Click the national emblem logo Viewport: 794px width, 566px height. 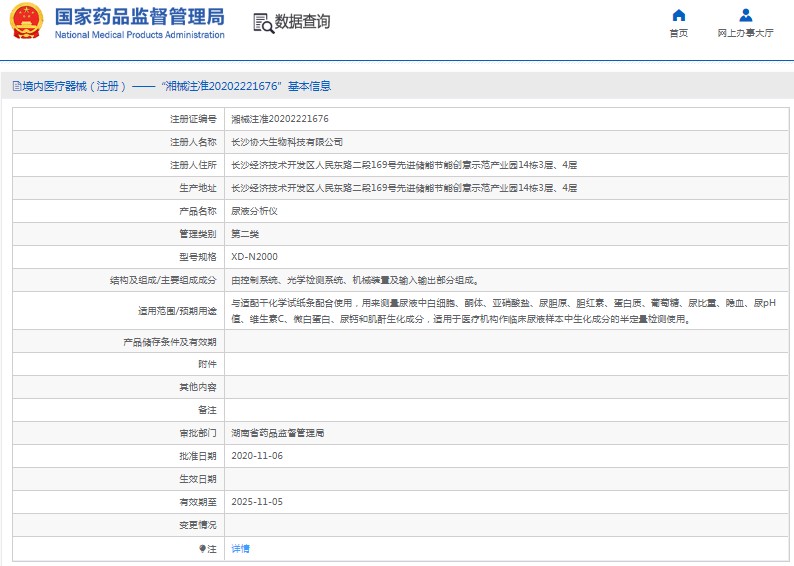[x=26, y=21]
